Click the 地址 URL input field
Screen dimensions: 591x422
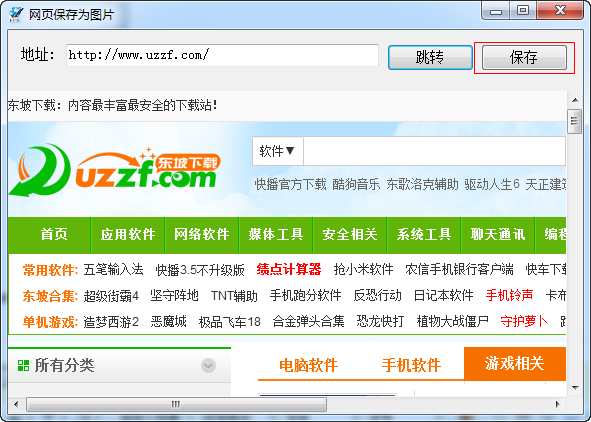tap(222, 55)
